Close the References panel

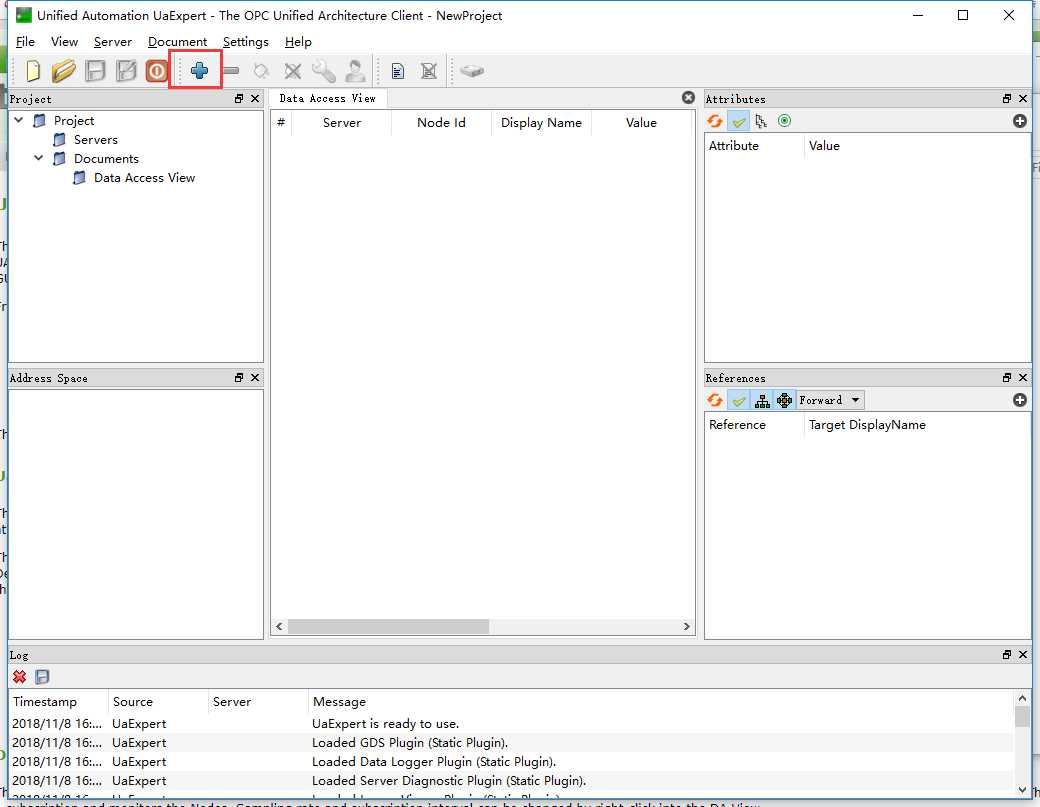click(1023, 377)
